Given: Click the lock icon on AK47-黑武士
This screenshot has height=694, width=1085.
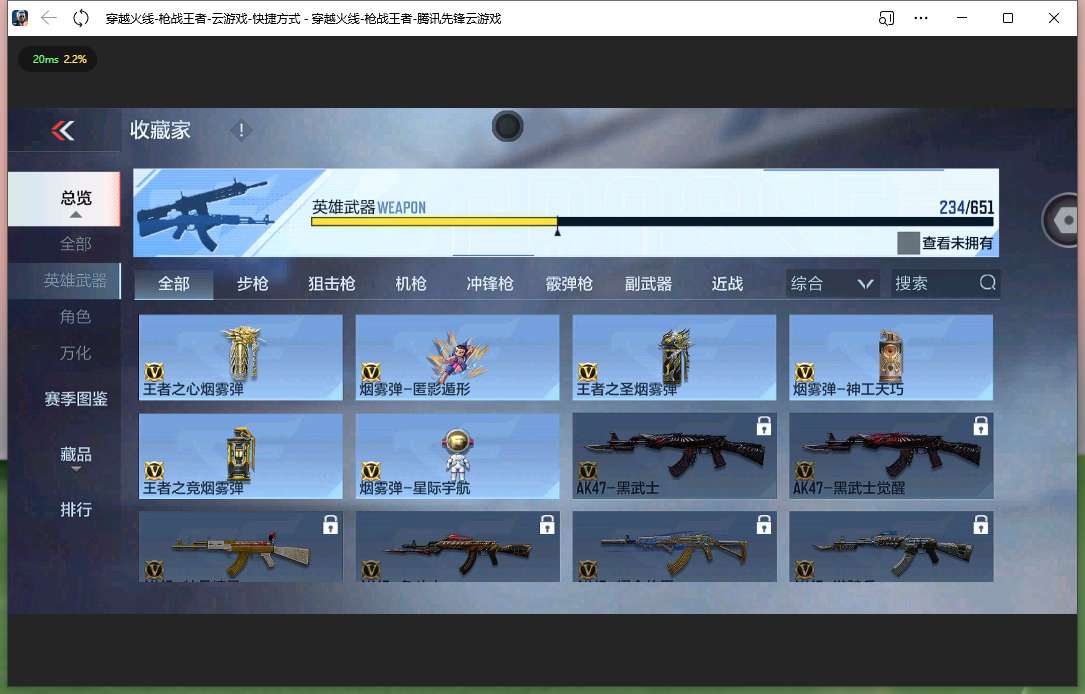Looking at the screenshot, I should coord(764,426).
